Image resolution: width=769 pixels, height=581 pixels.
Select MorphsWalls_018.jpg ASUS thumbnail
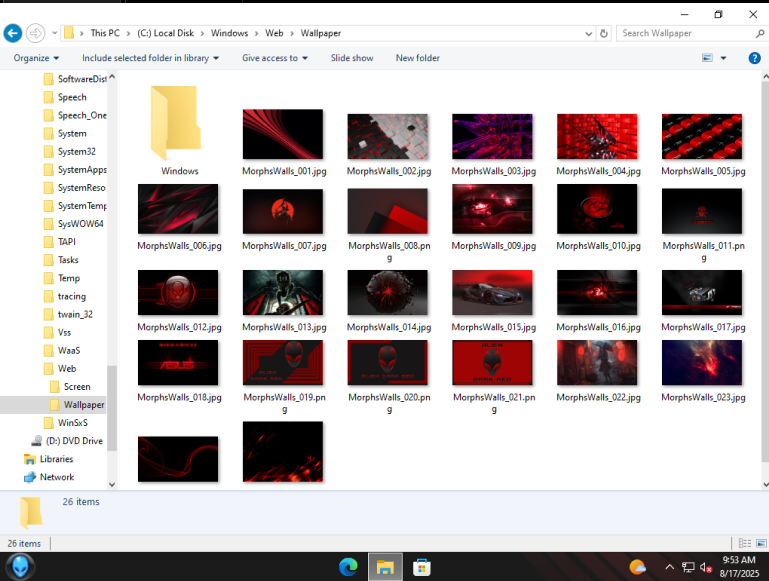(x=178, y=363)
